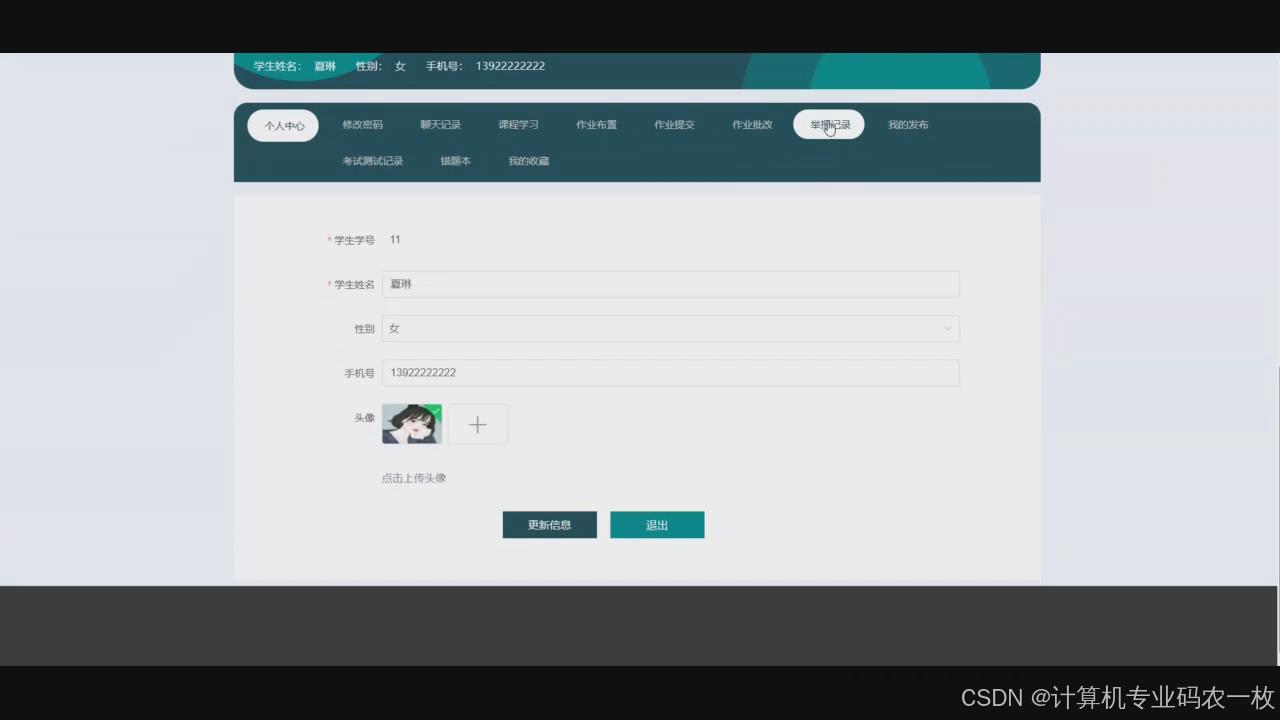The image size is (1280, 720).
Task: Click the 退出 exit button
Action: pos(656,524)
